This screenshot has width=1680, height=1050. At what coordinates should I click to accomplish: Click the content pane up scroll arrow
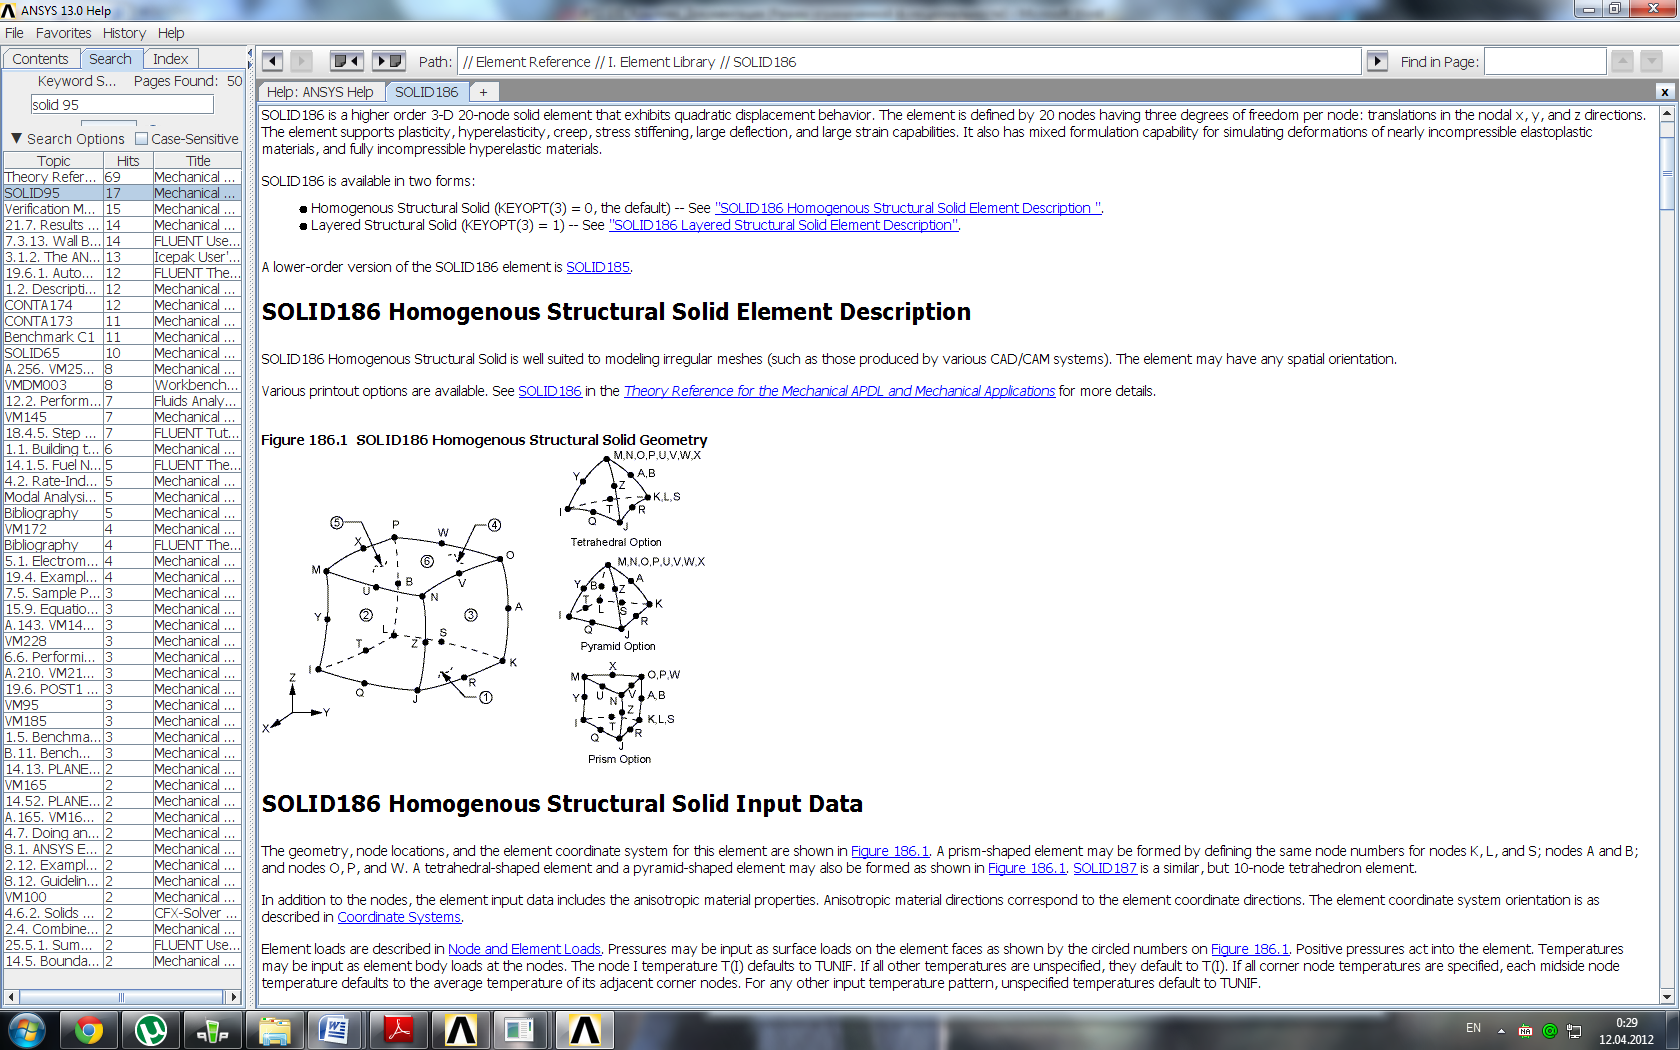1667,114
